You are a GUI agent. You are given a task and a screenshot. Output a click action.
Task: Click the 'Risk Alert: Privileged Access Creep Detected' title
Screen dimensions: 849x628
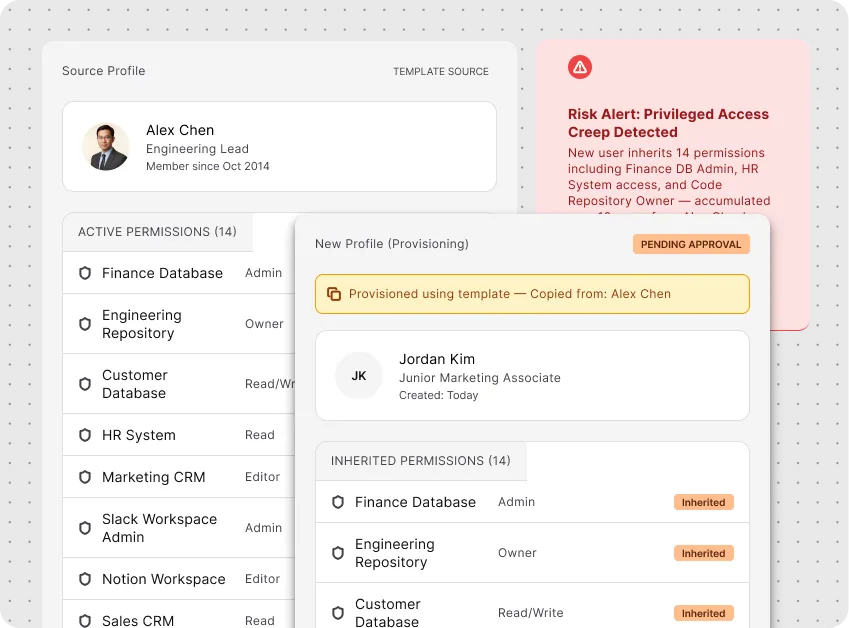pyautogui.click(x=668, y=123)
